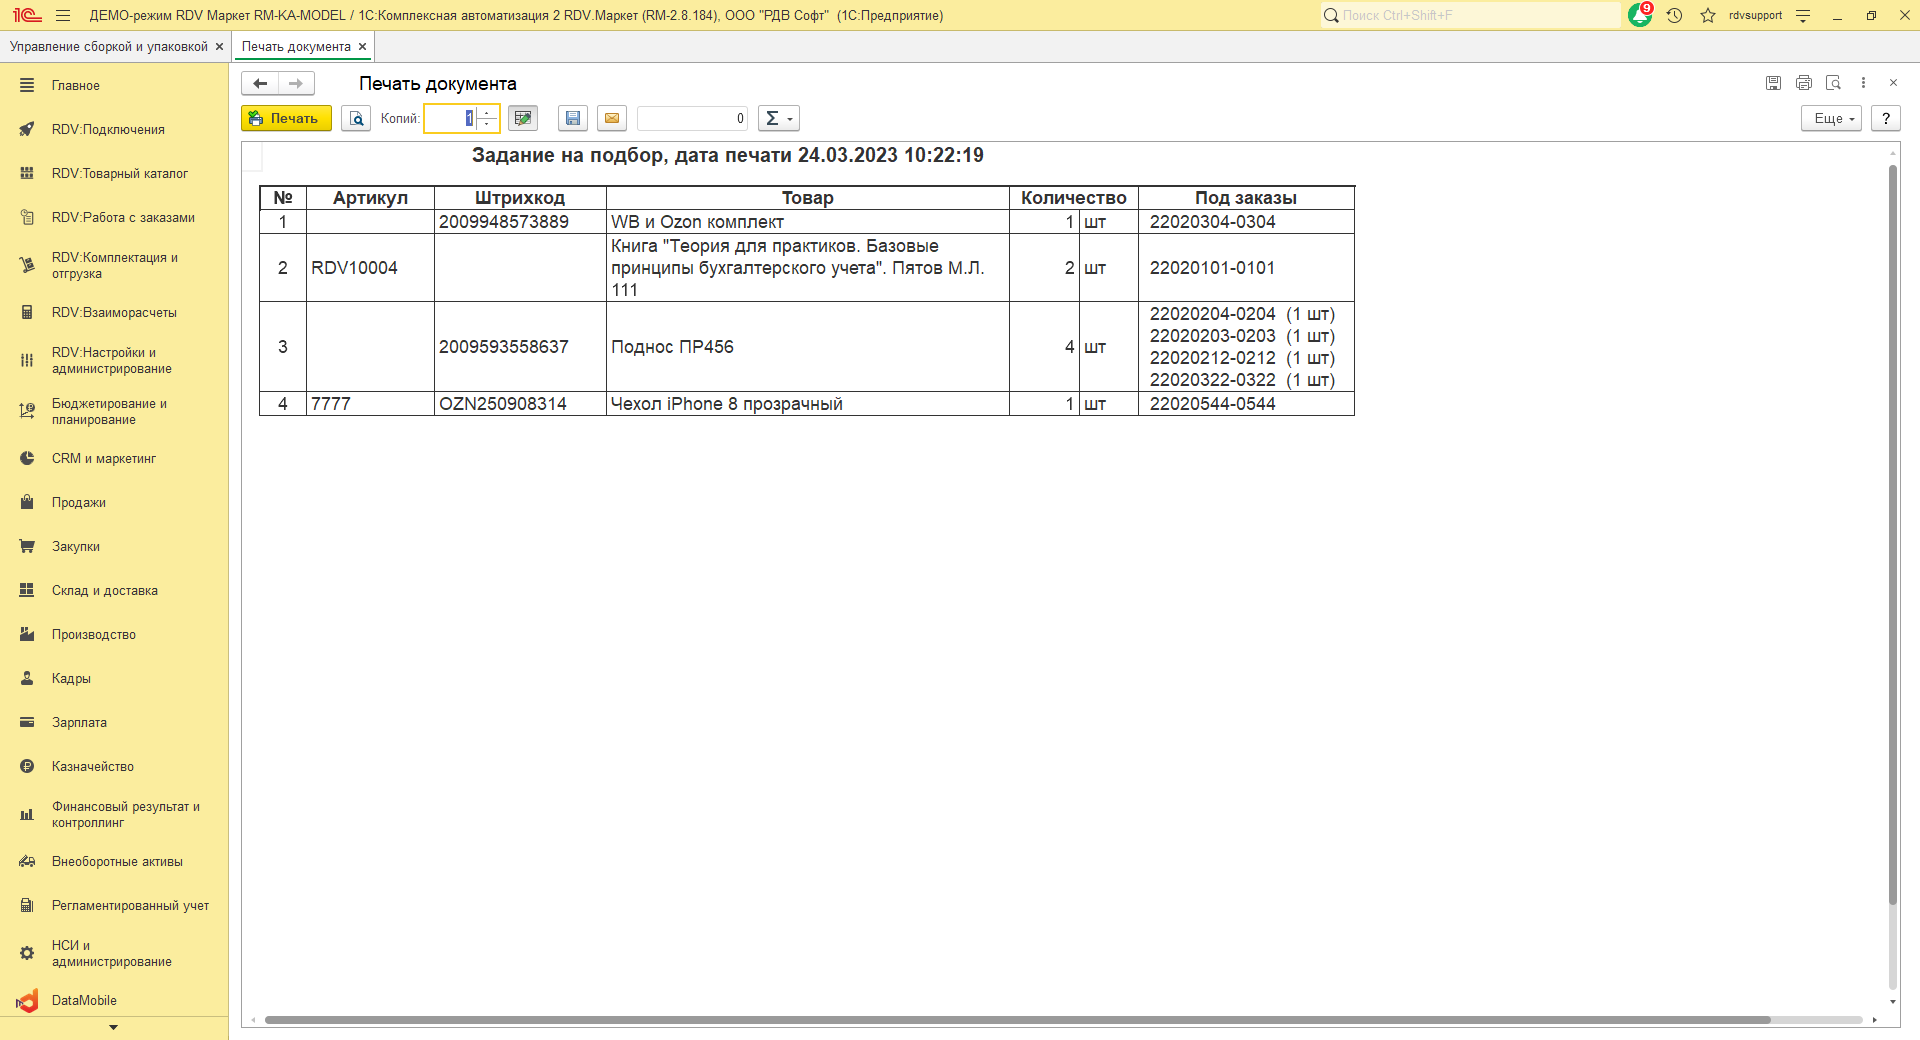This screenshot has width=1920, height=1040.
Task: Click the global search field
Action: click(x=1470, y=15)
